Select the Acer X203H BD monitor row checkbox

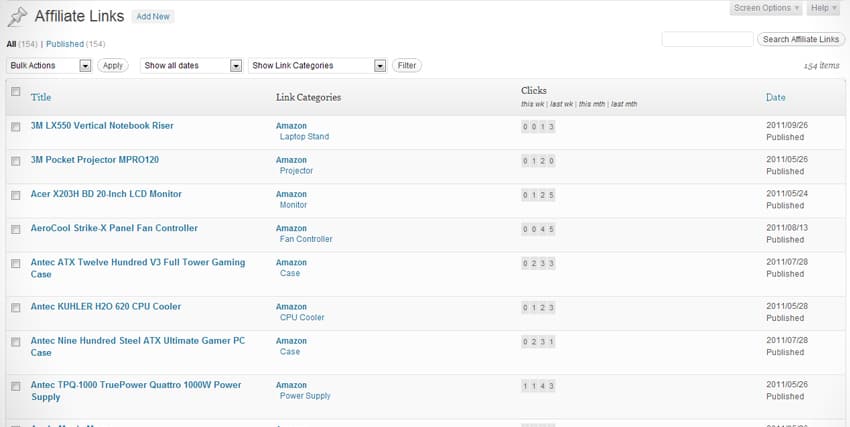point(15,195)
